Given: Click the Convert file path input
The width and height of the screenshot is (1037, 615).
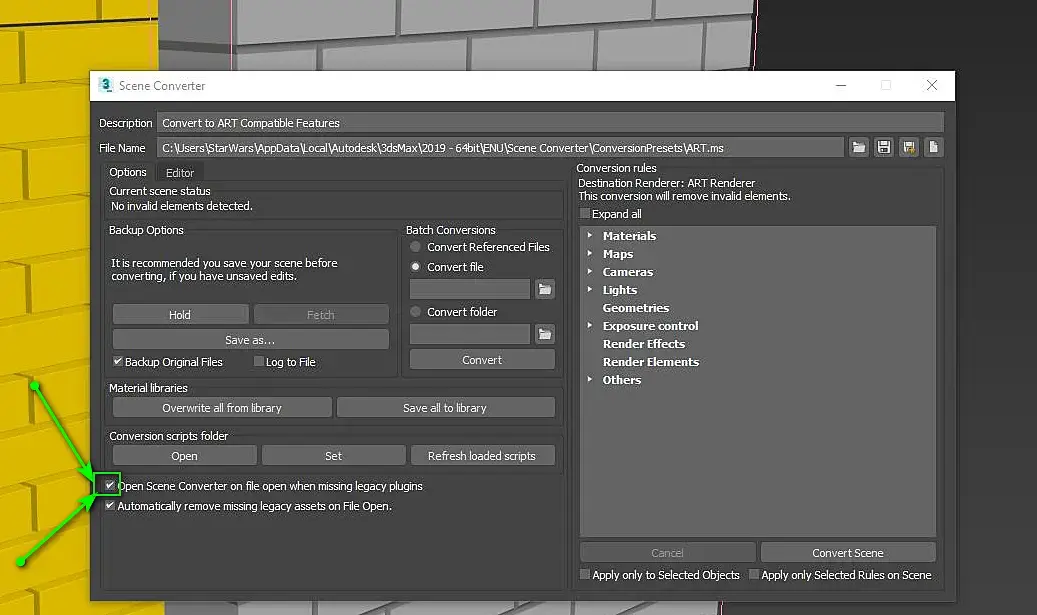Looking at the screenshot, I should [x=470, y=289].
